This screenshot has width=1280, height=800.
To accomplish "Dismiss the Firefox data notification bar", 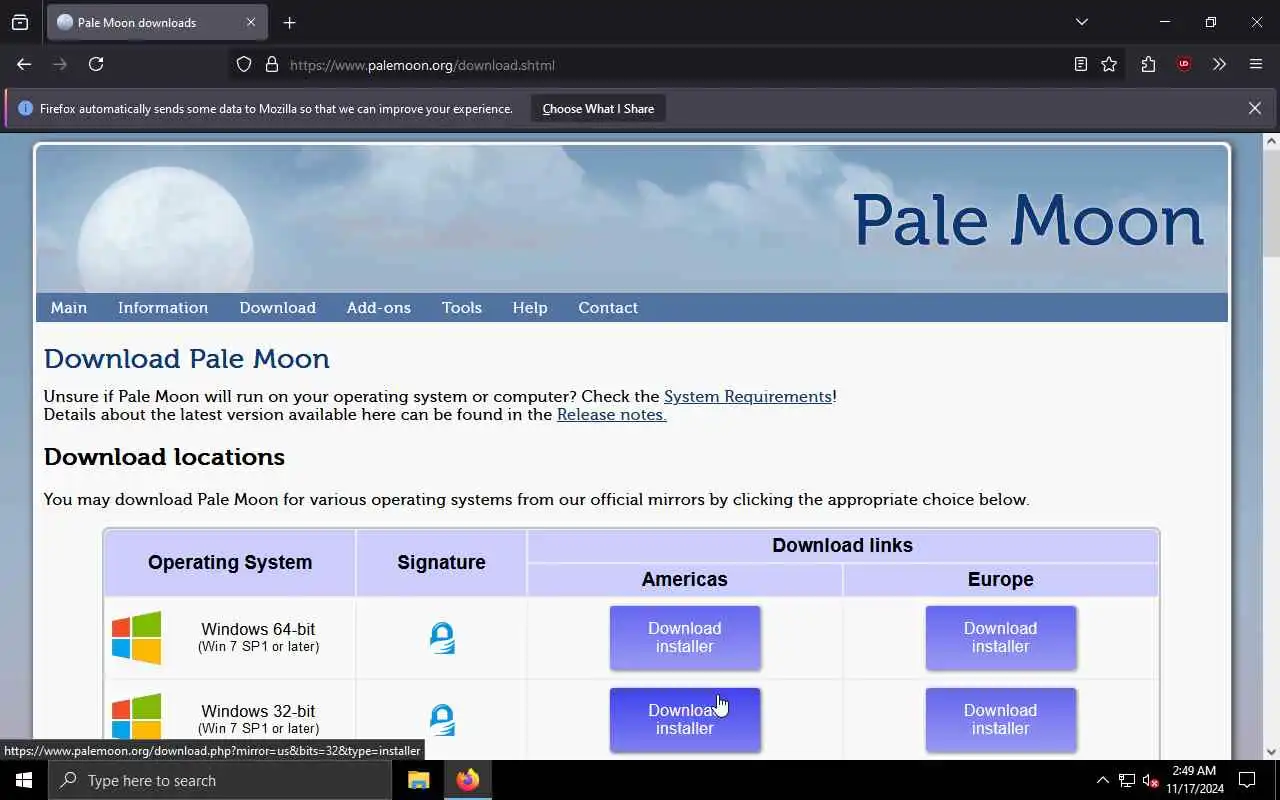I will [1254, 108].
